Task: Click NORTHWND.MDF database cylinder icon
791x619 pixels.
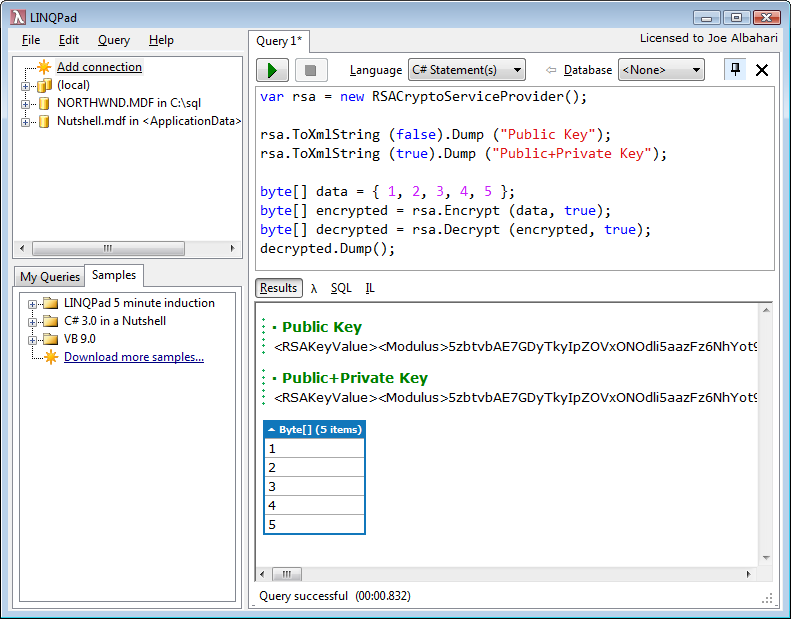Action: pyautogui.click(x=44, y=103)
